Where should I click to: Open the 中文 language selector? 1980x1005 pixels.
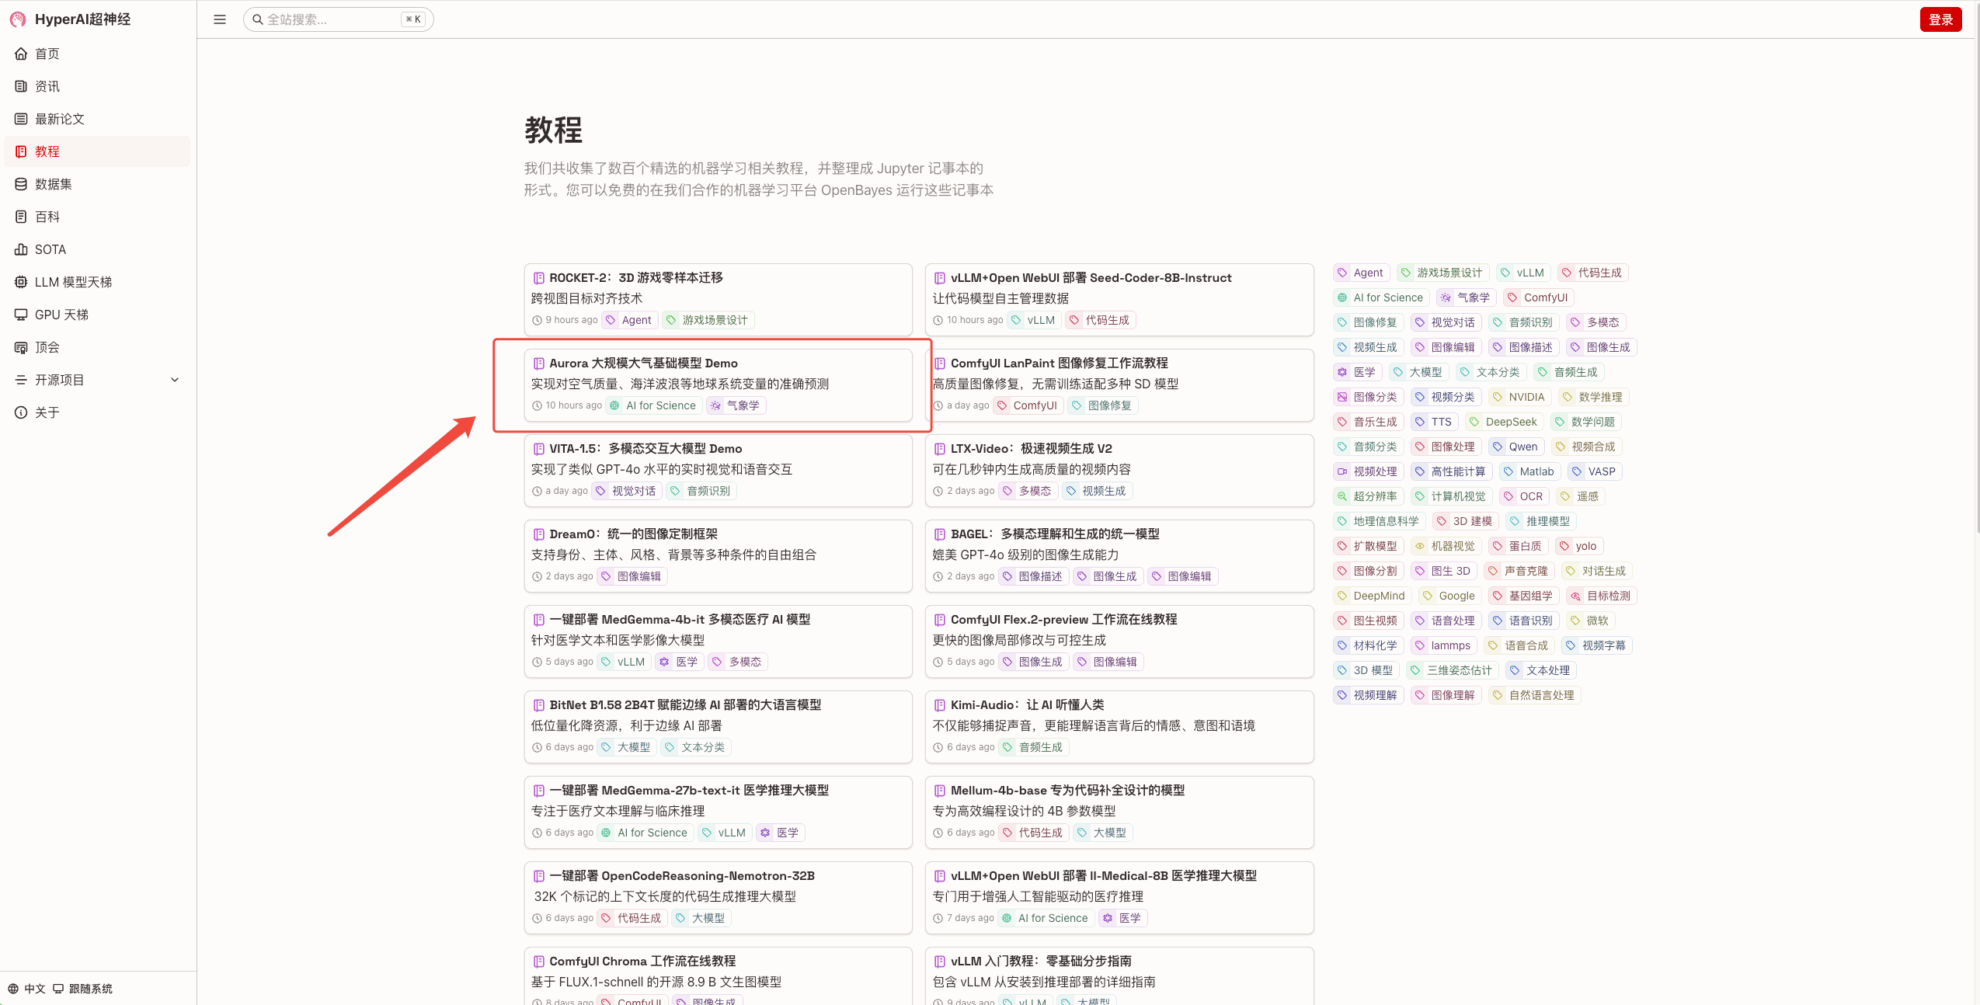tap(27, 989)
